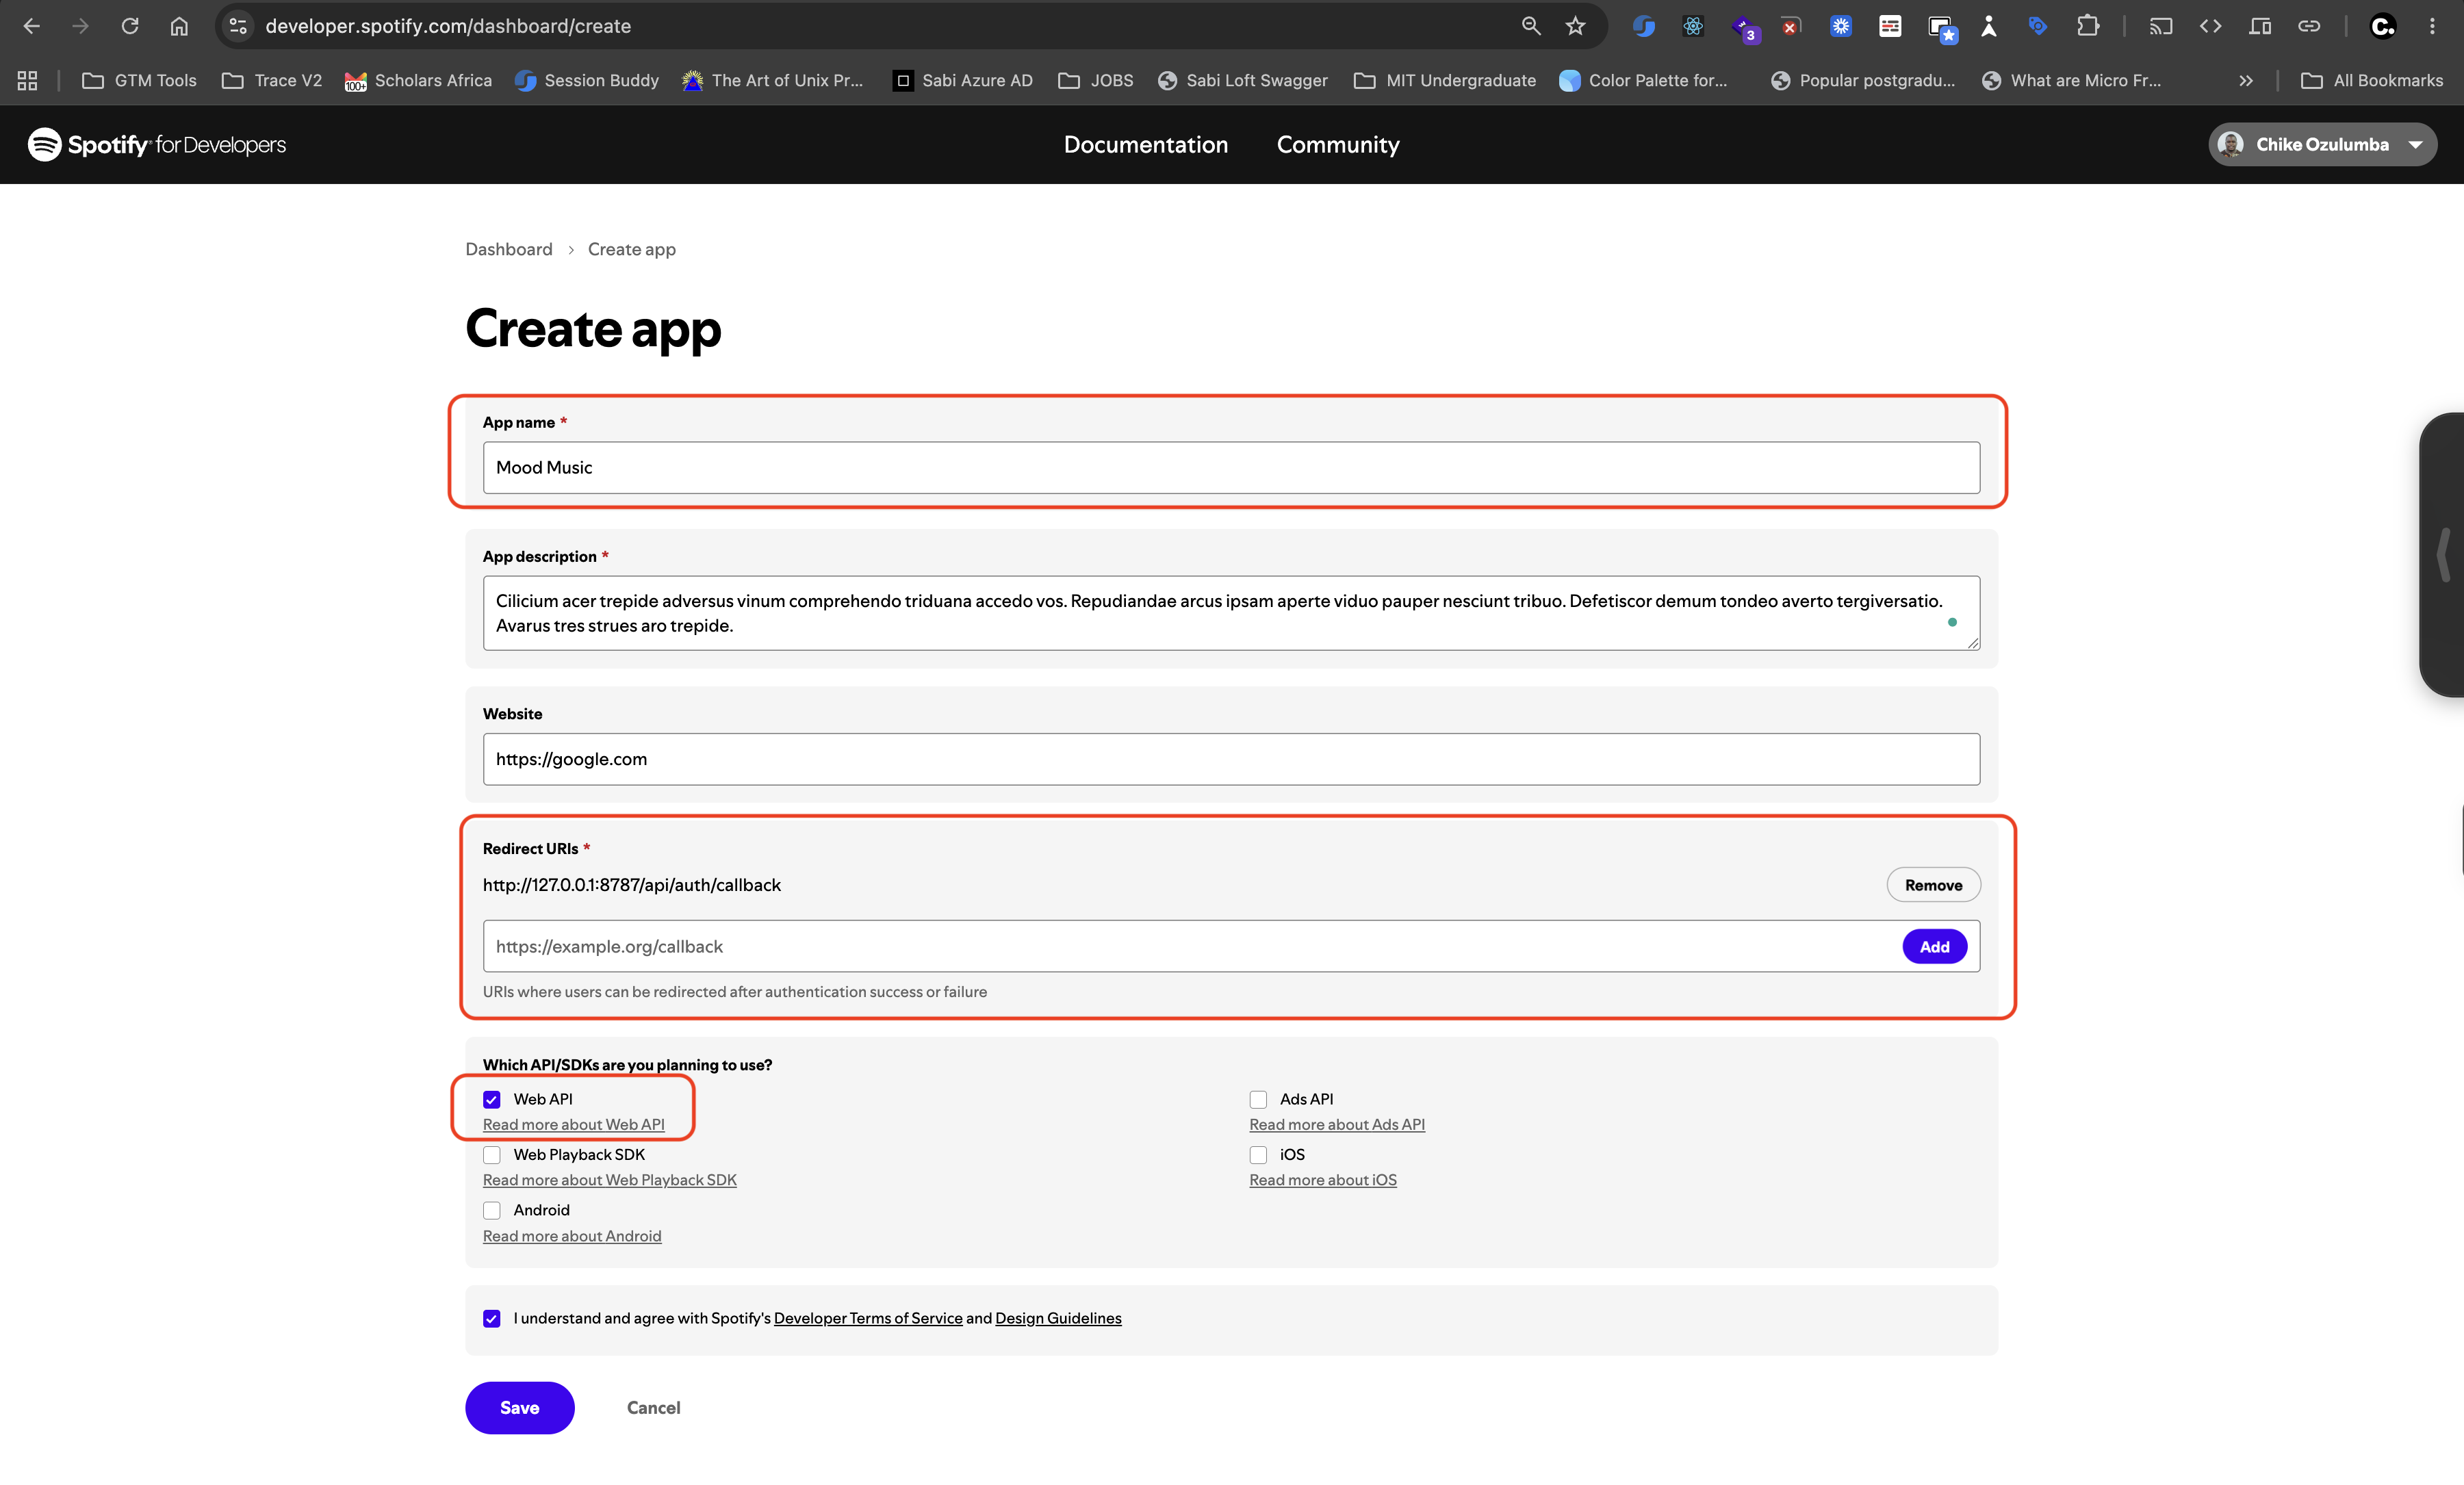Open the list-style extension icon
2464x1485 pixels.
click(1889, 26)
